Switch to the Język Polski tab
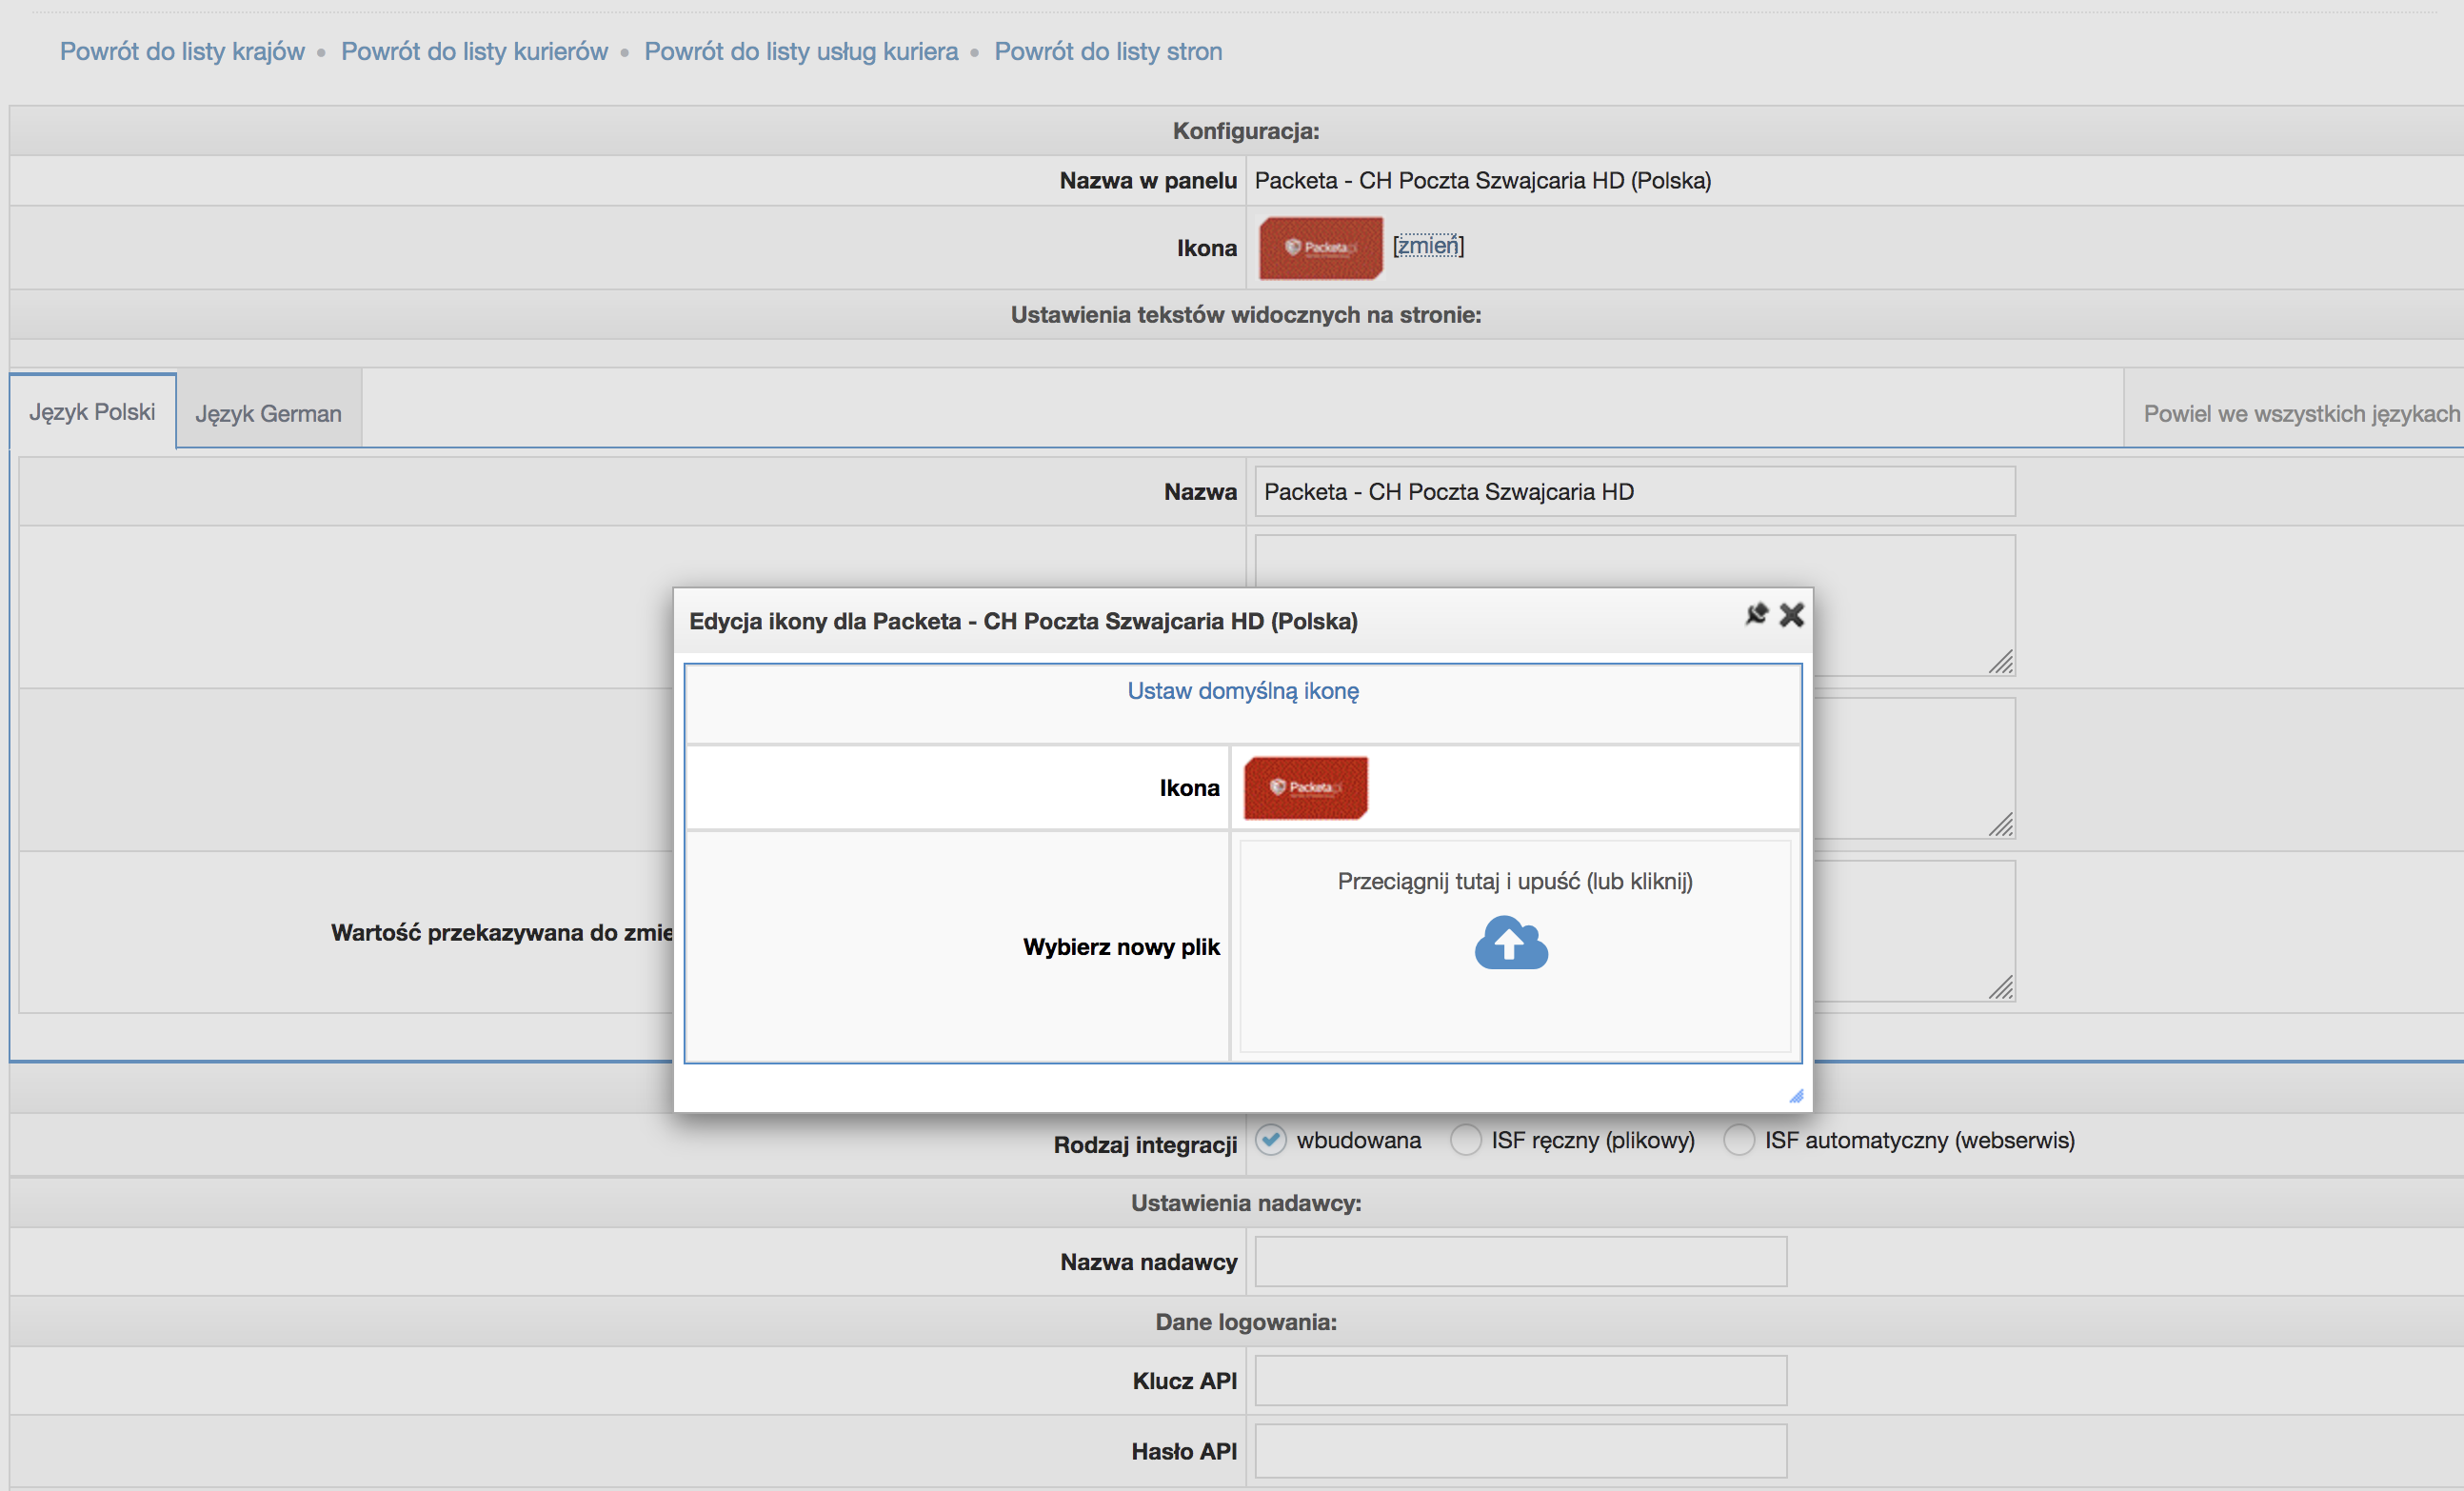This screenshot has height=1491, width=2464. pyautogui.click(x=92, y=412)
